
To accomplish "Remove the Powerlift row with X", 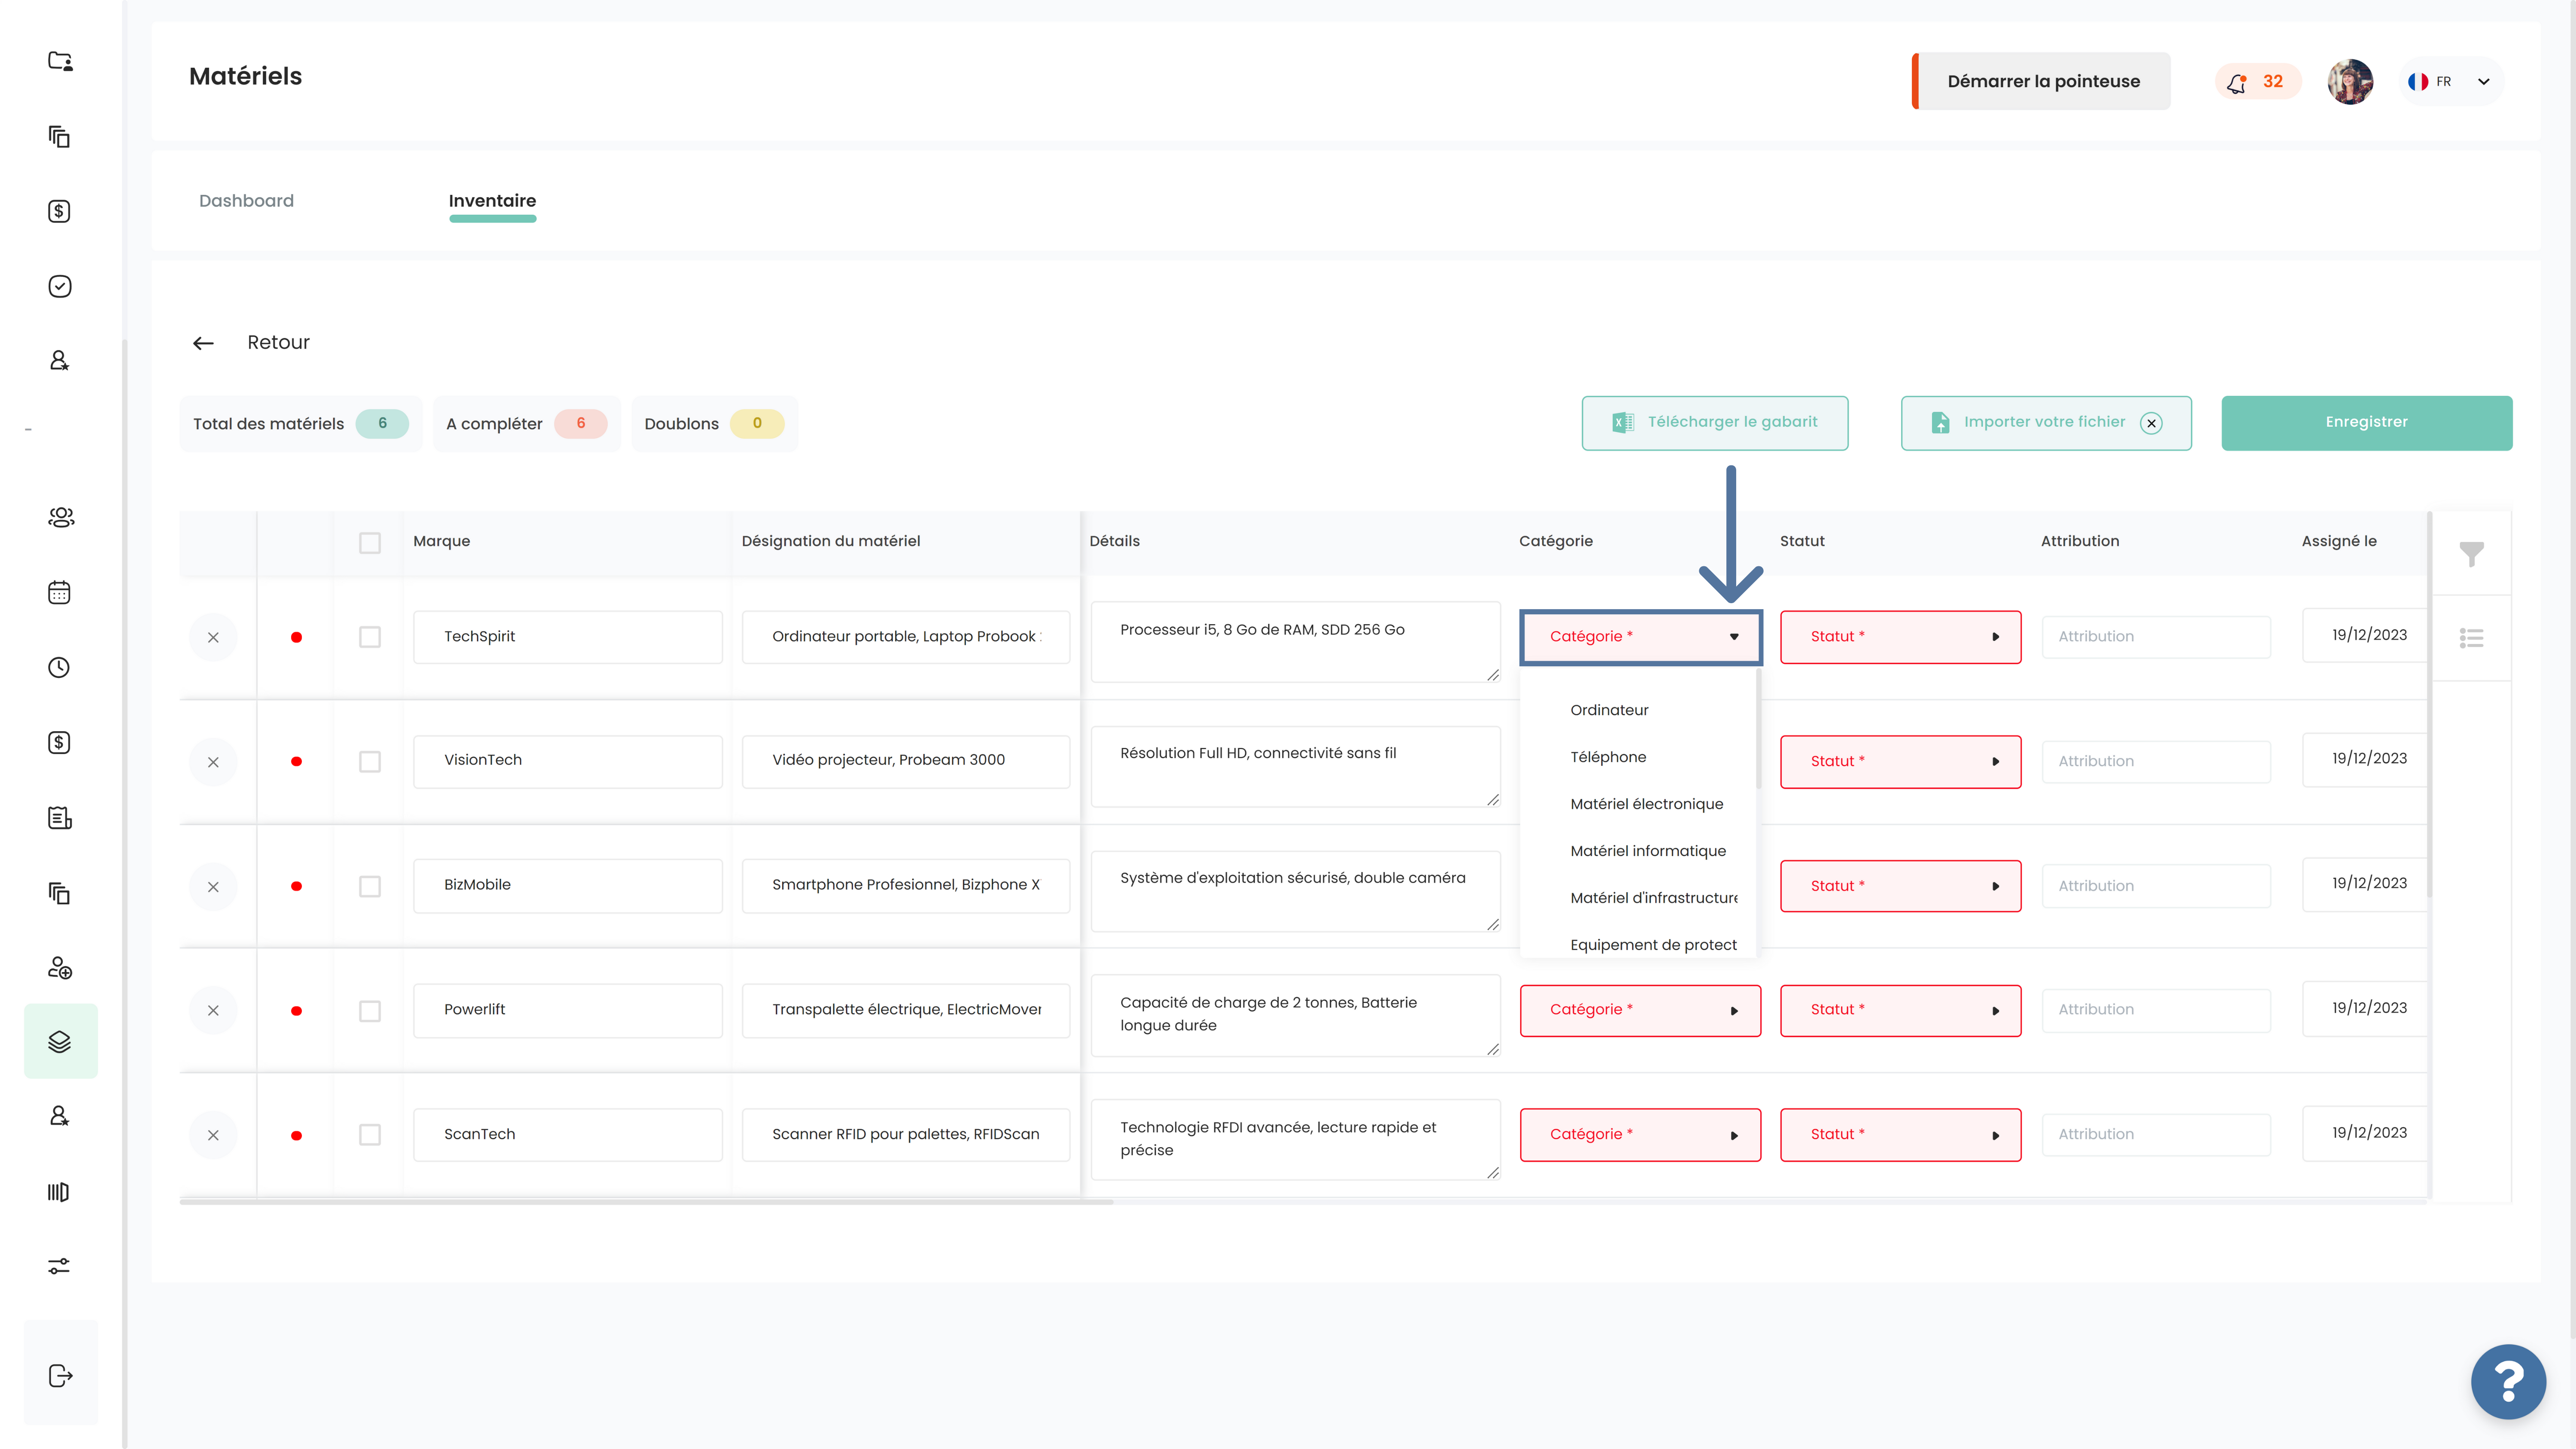I will (213, 1011).
